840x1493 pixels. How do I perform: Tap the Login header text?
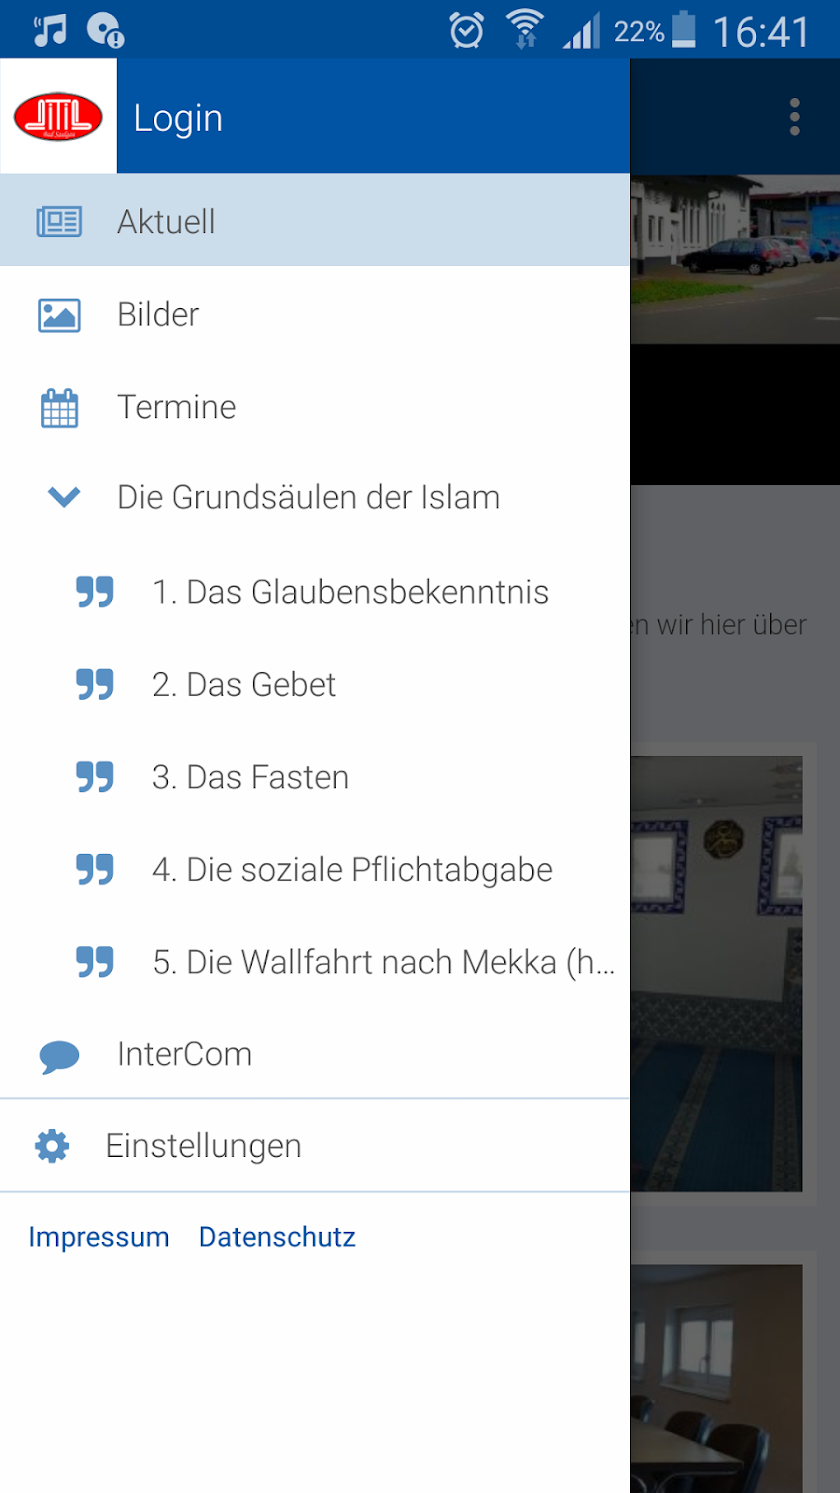pyautogui.click(x=178, y=118)
